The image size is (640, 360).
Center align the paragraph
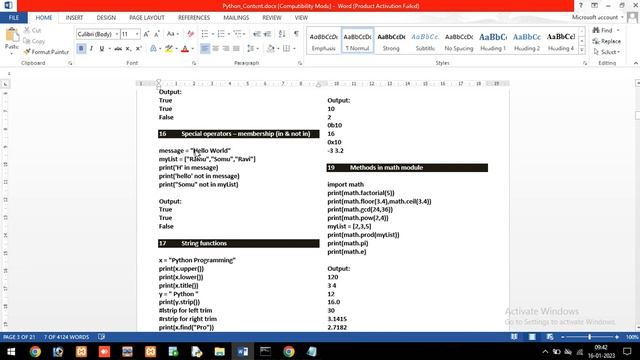pos(216,49)
